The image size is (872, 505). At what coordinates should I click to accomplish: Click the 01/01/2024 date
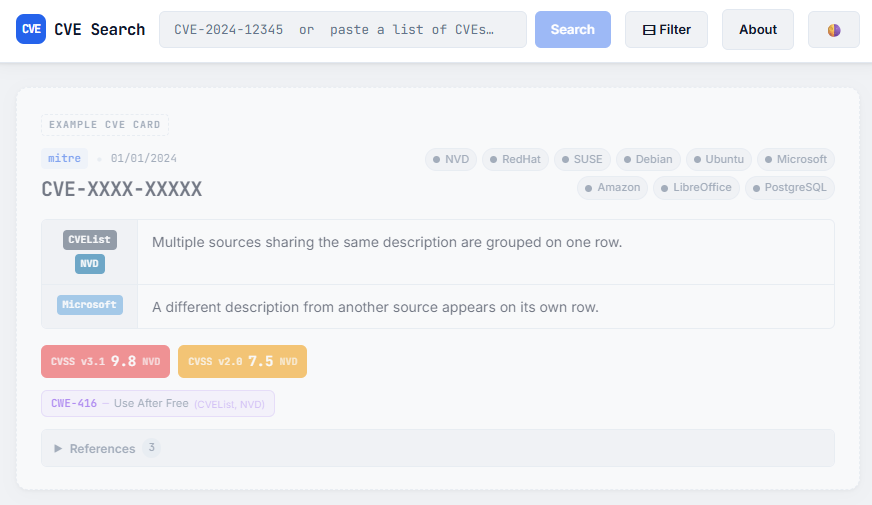click(143, 159)
